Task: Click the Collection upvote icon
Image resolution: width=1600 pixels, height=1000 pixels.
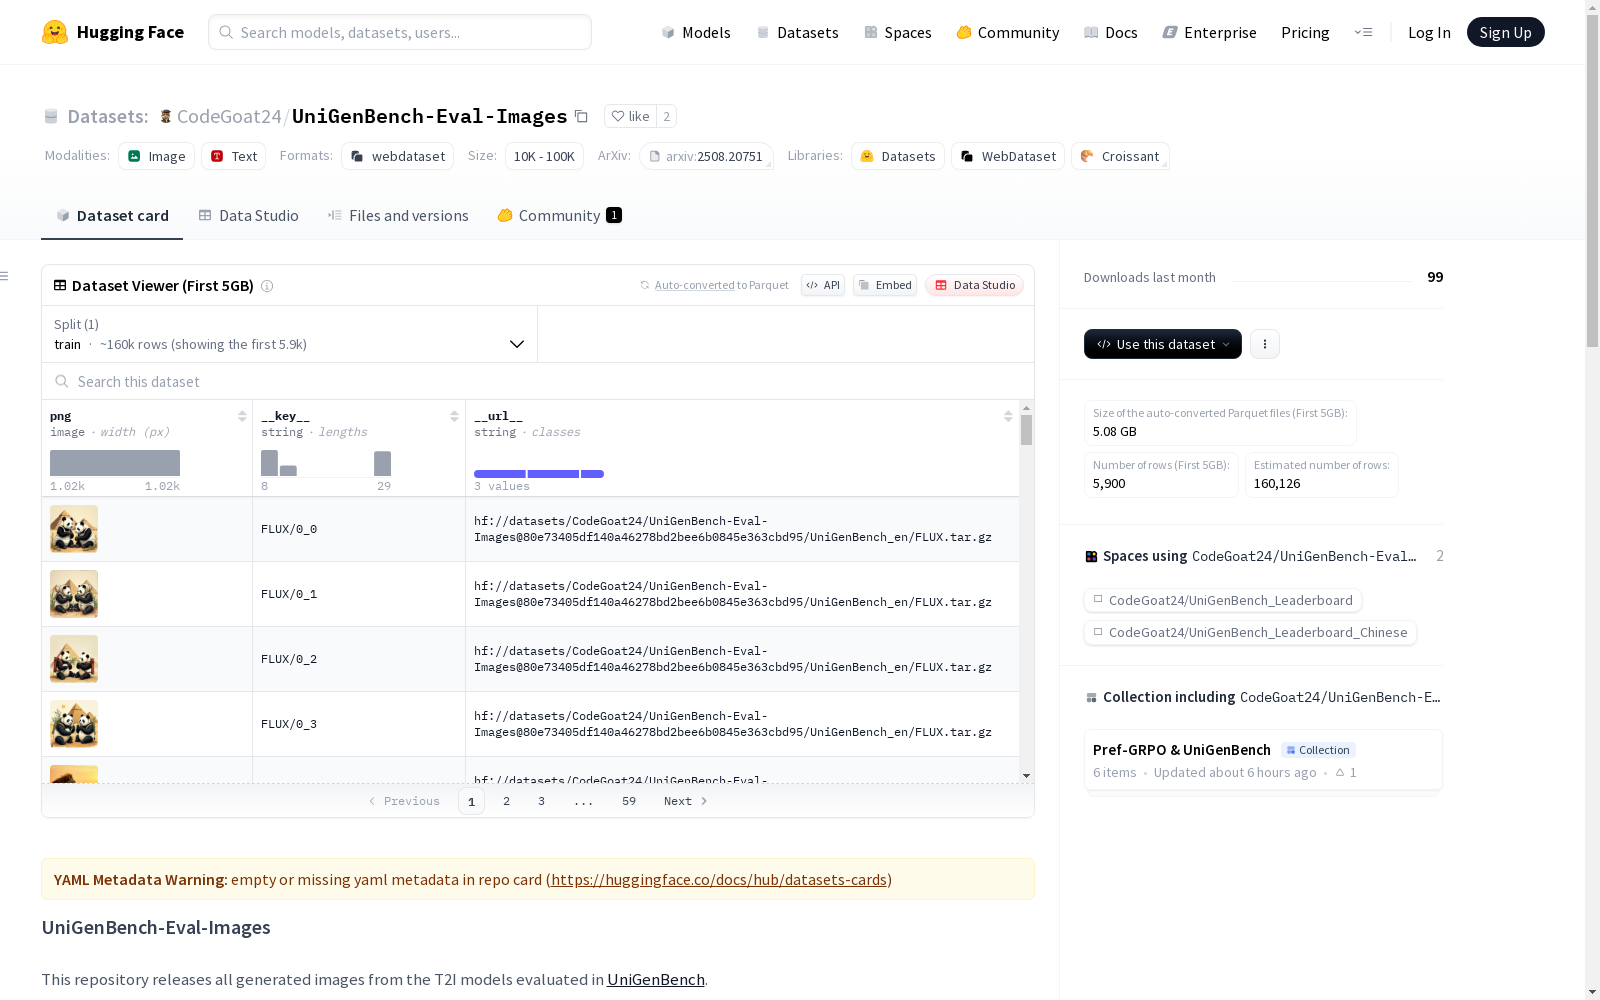Action: click(1340, 772)
